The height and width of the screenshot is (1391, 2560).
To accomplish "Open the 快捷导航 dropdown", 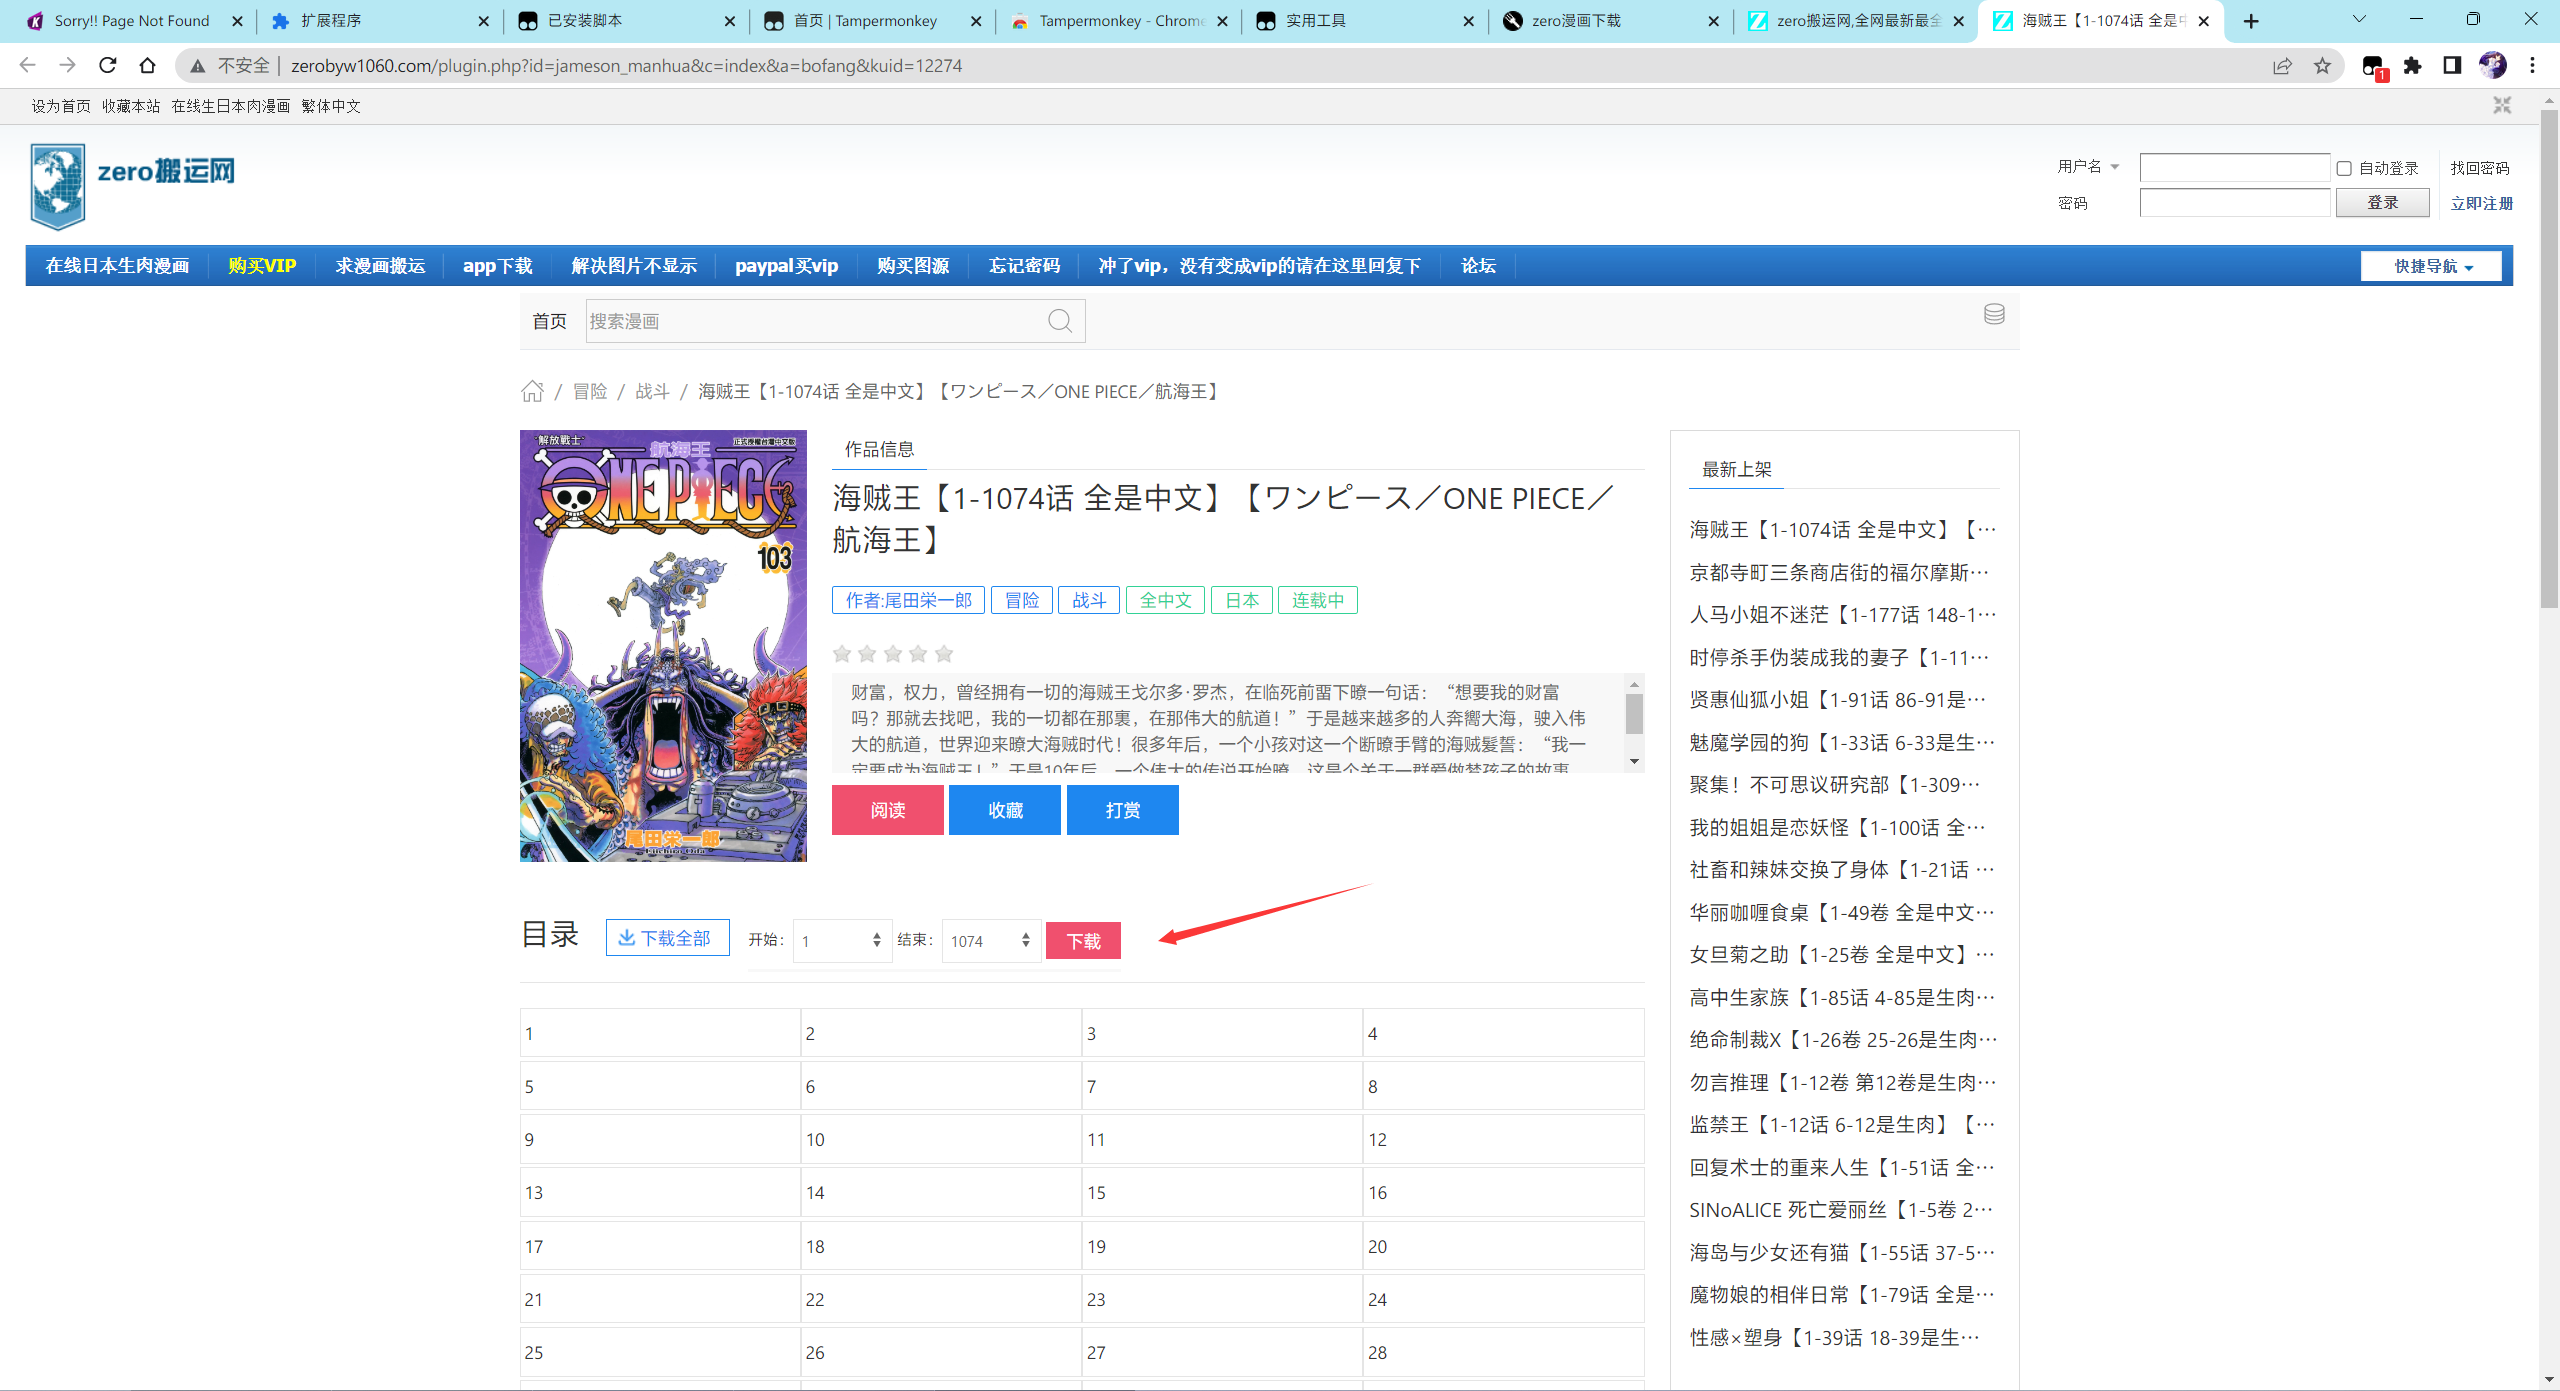I will click(x=2432, y=266).
